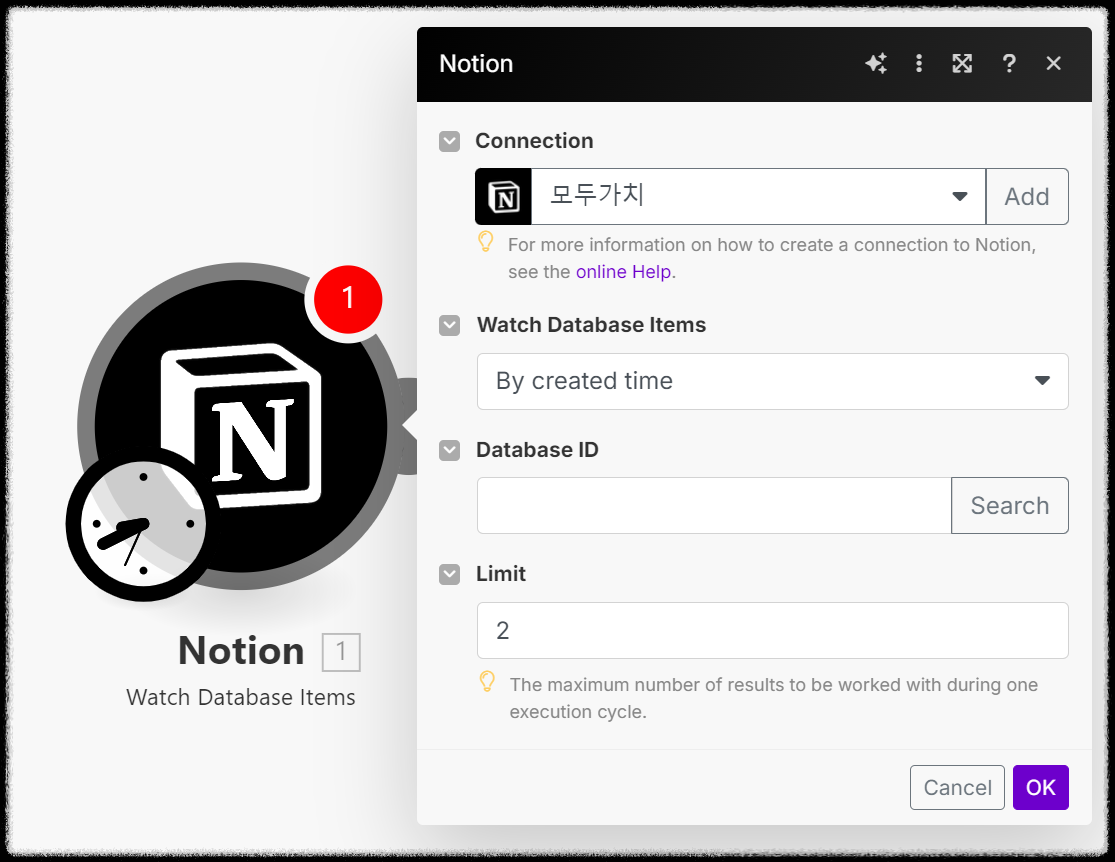Click the help question mark icon
The height and width of the screenshot is (862, 1115).
(x=1009, y=63)
